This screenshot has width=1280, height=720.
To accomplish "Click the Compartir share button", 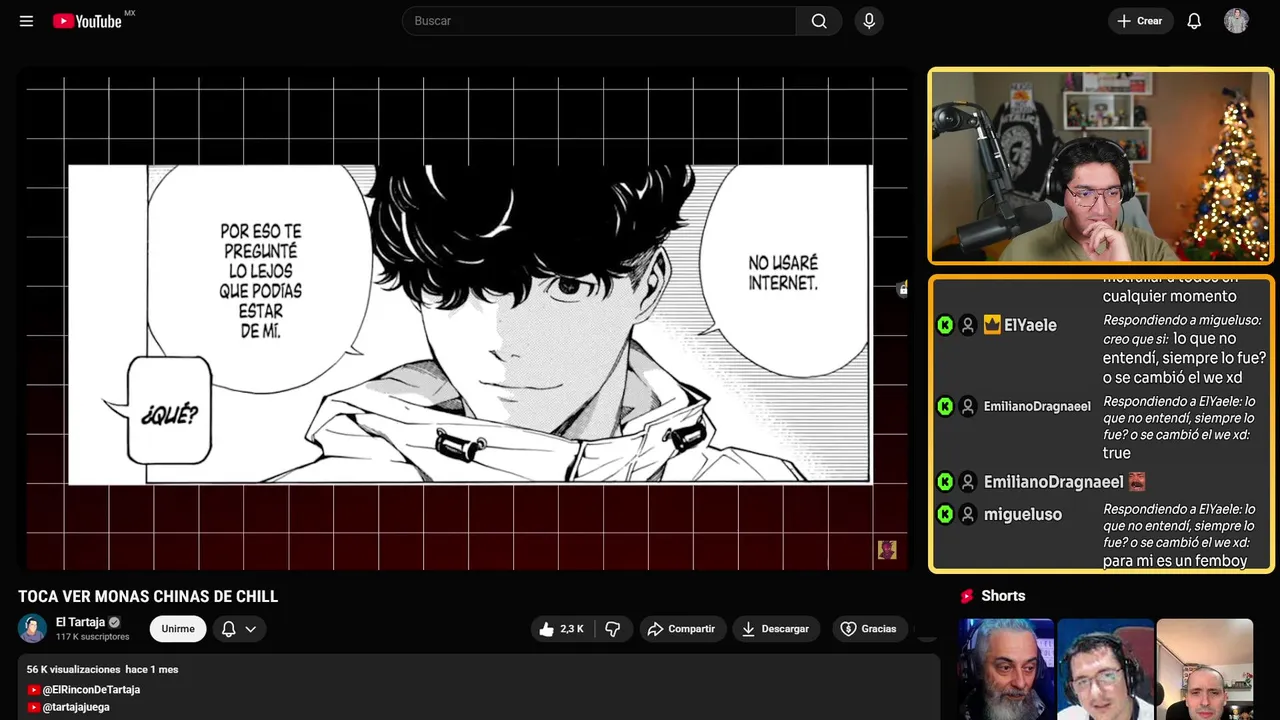I will point(681,629).
